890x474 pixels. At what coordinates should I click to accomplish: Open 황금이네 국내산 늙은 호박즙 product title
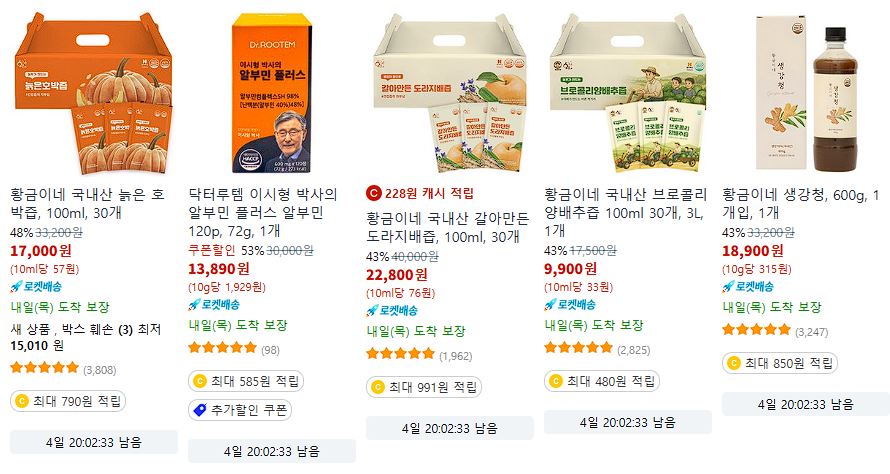tap(87, 204)
